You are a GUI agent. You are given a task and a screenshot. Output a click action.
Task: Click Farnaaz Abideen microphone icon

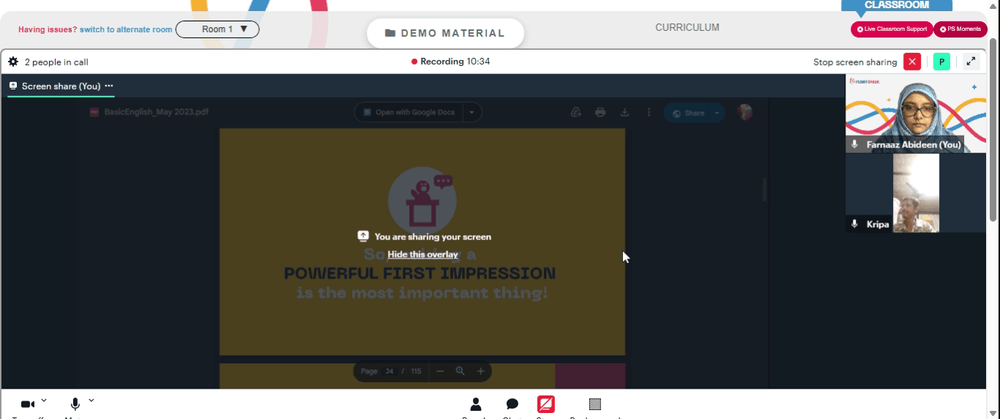855,145
